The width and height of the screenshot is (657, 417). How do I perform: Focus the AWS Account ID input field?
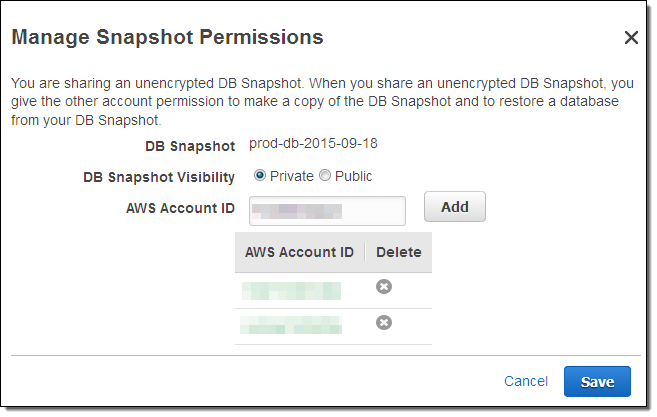326,210
